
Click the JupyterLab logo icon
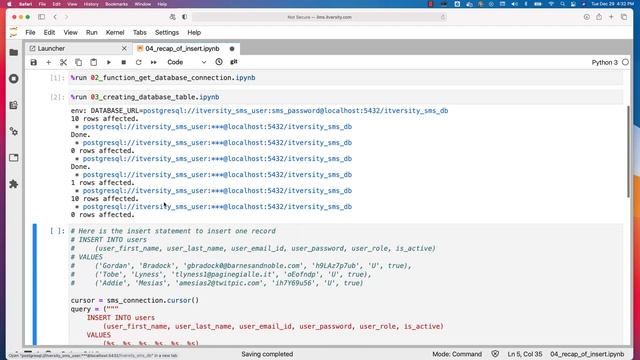[x=13, y=32]
